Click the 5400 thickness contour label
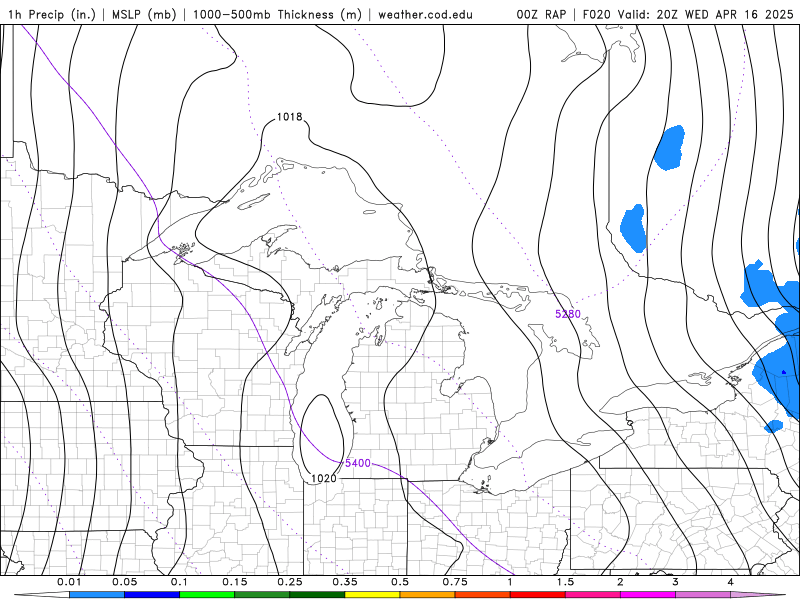 coord(358,463)
